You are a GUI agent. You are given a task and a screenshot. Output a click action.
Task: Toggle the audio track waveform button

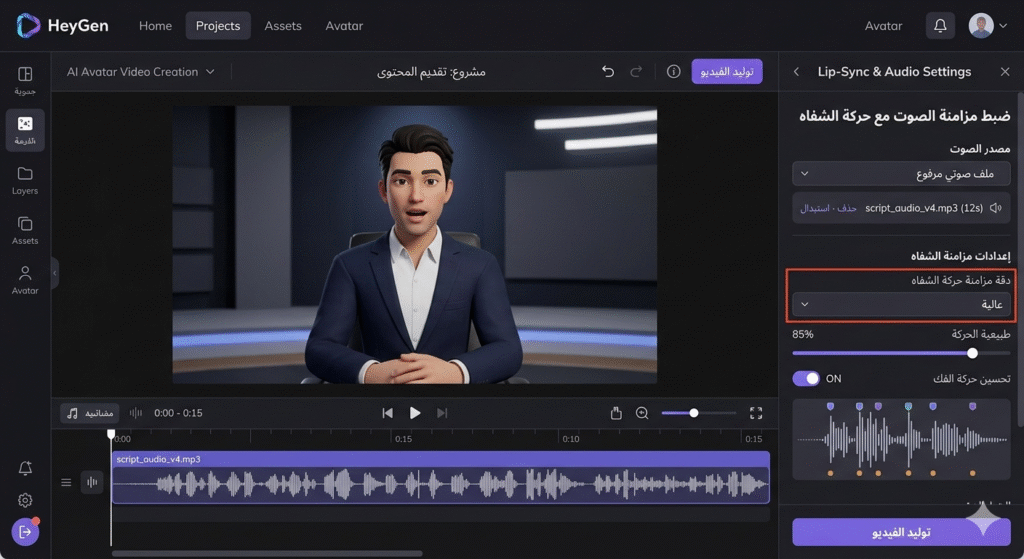(93, 483)
